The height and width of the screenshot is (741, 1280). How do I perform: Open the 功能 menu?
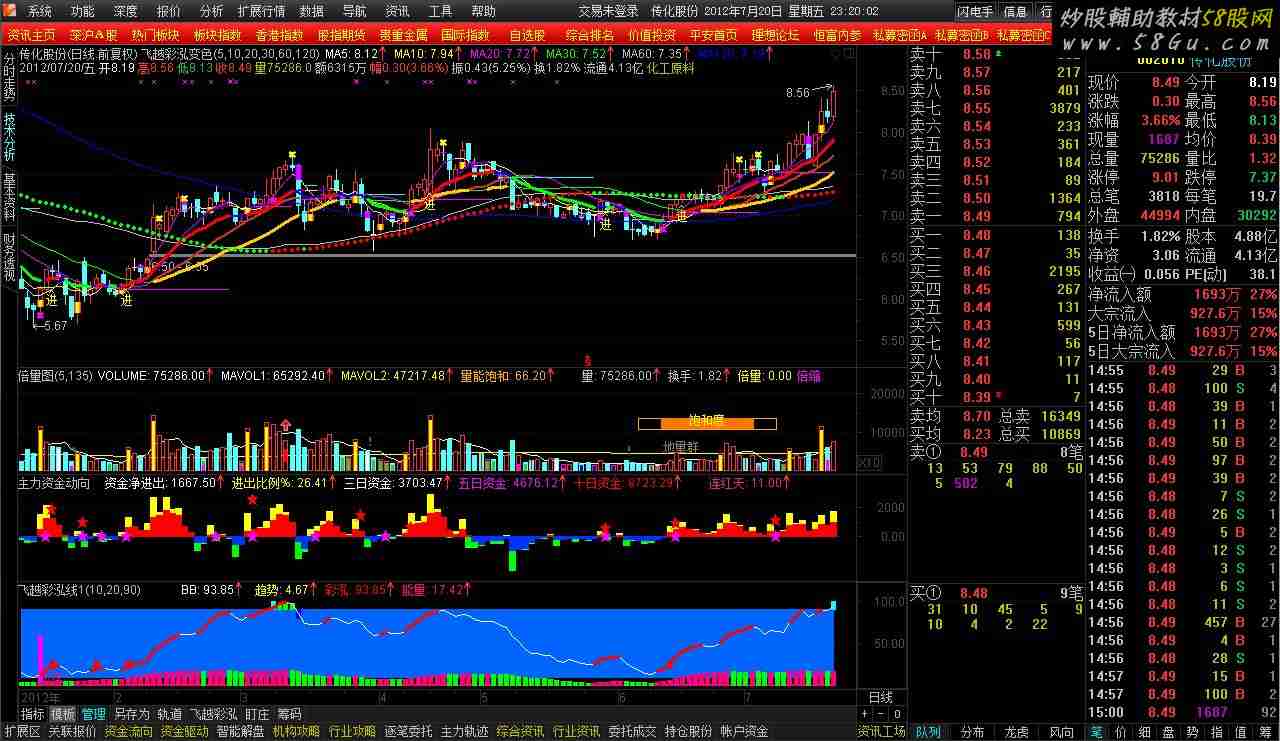pos(83,11)
